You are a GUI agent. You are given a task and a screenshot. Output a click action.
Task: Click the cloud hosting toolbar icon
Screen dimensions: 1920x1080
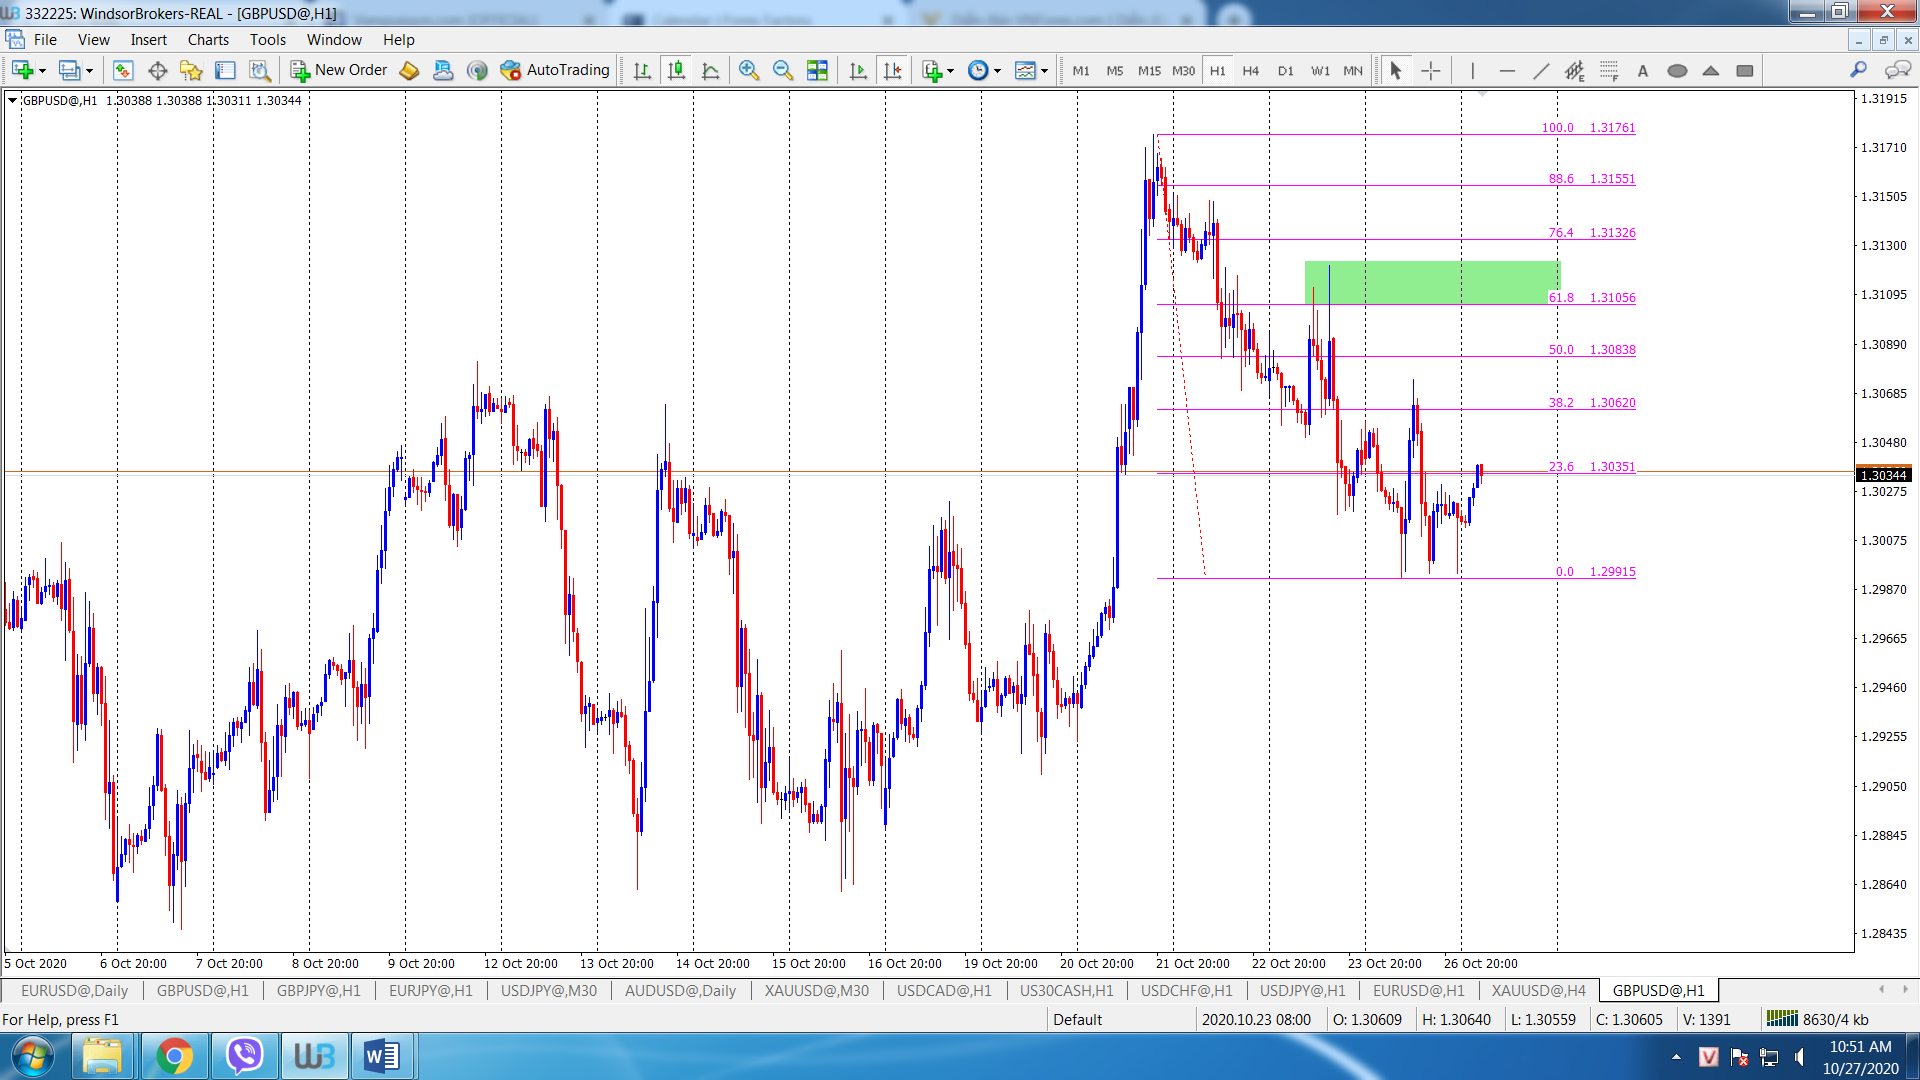click(443, 70)
